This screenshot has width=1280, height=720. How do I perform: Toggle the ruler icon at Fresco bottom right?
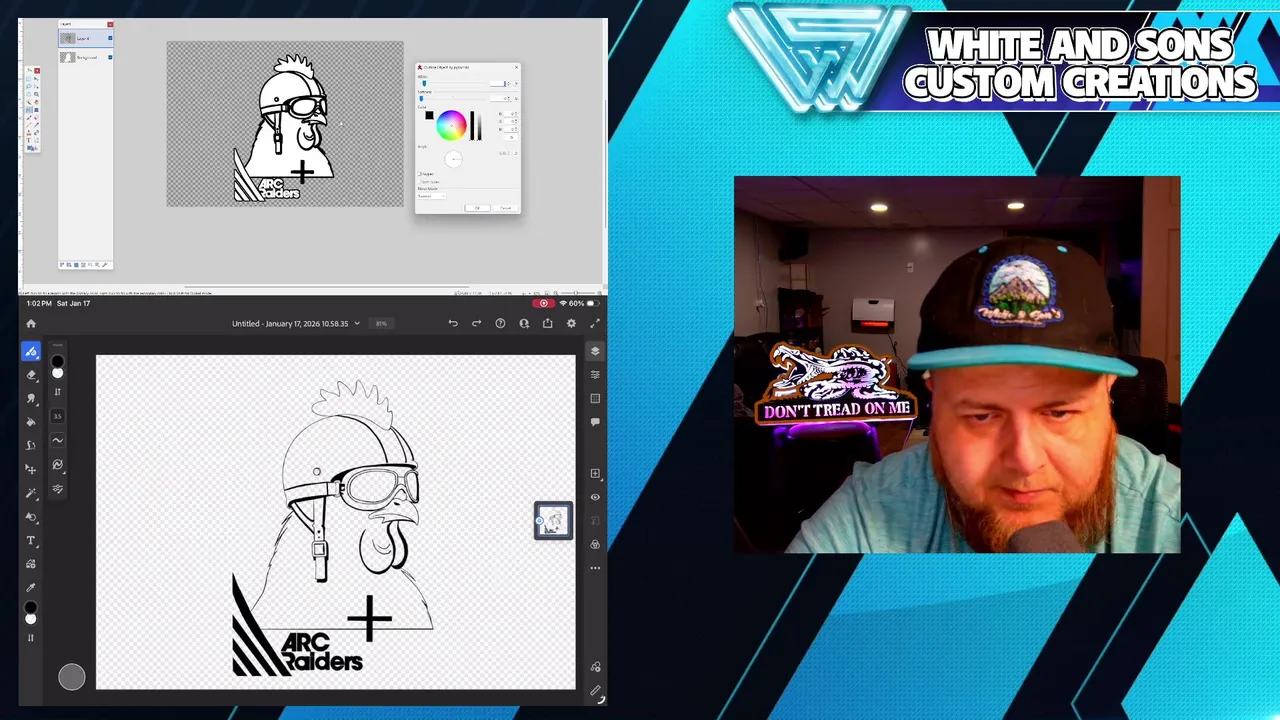pos(595,691)
